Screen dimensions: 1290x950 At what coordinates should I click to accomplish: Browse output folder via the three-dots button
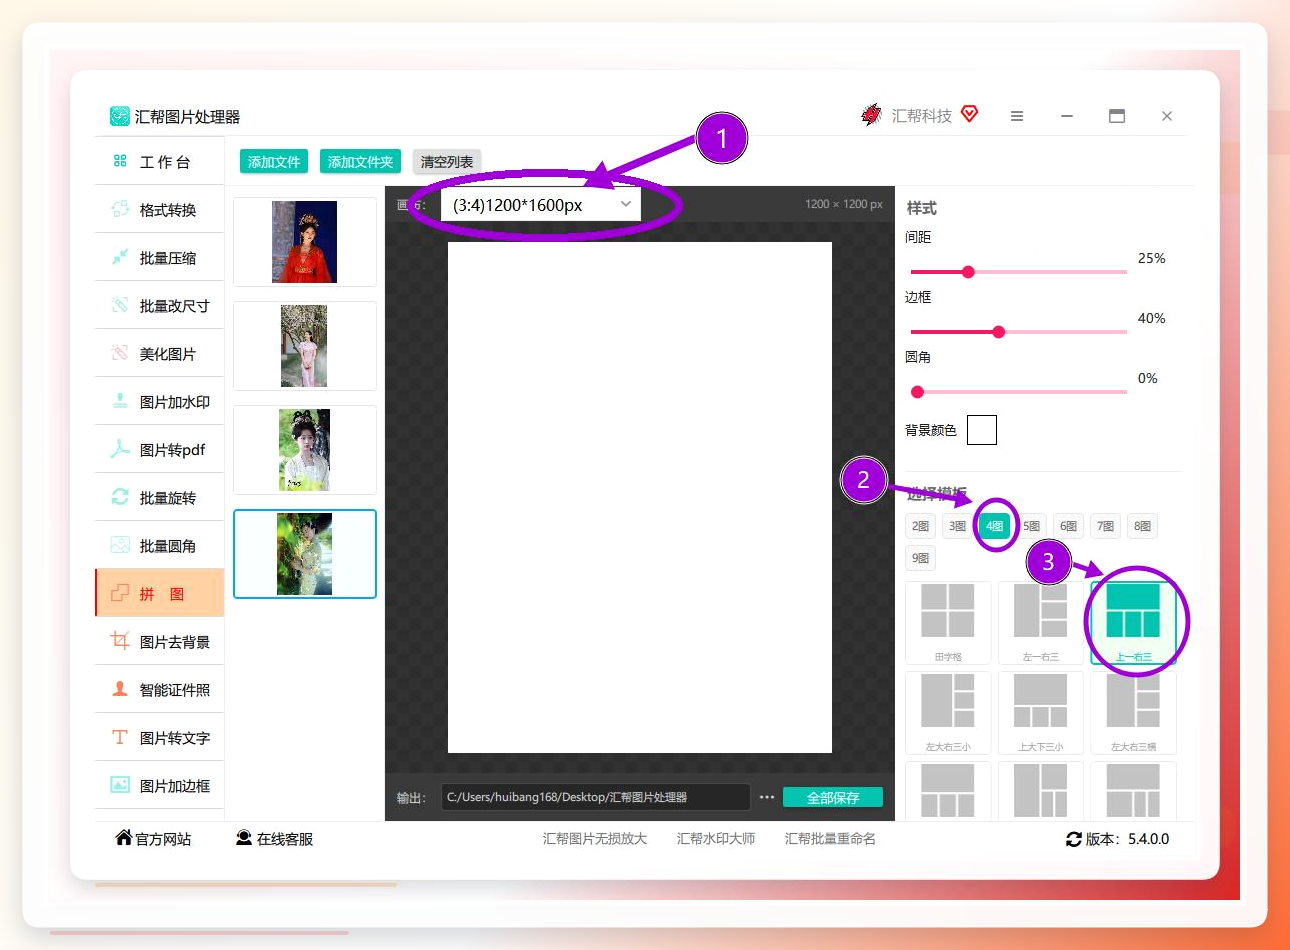(x=767, y=797)
